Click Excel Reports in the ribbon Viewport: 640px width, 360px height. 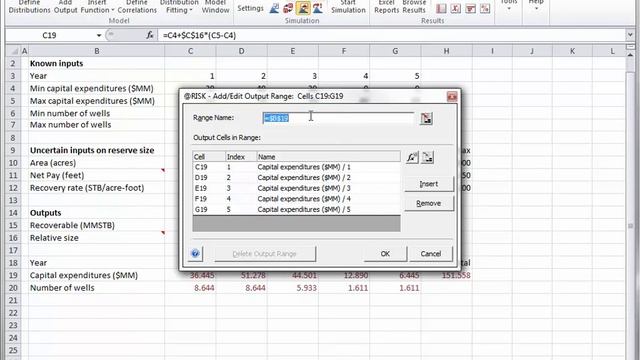[387, 7]
